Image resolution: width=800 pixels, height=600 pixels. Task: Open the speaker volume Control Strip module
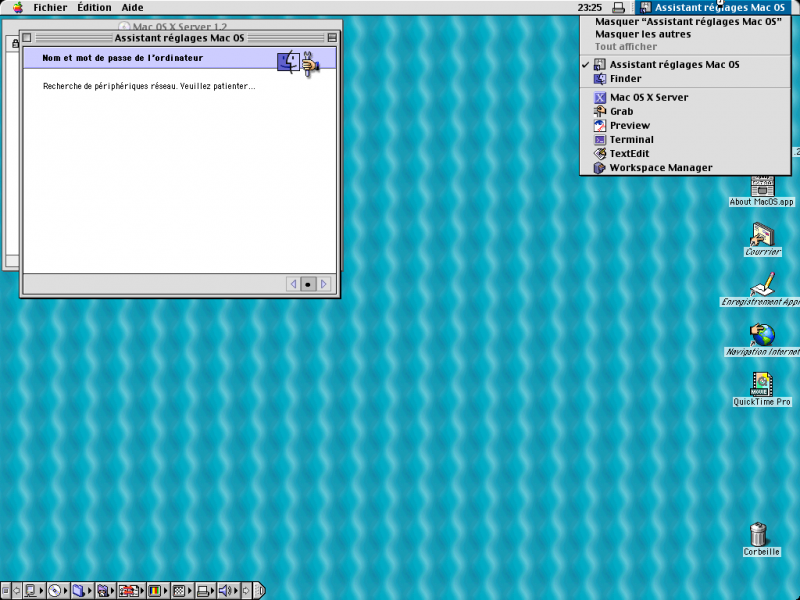229,591
